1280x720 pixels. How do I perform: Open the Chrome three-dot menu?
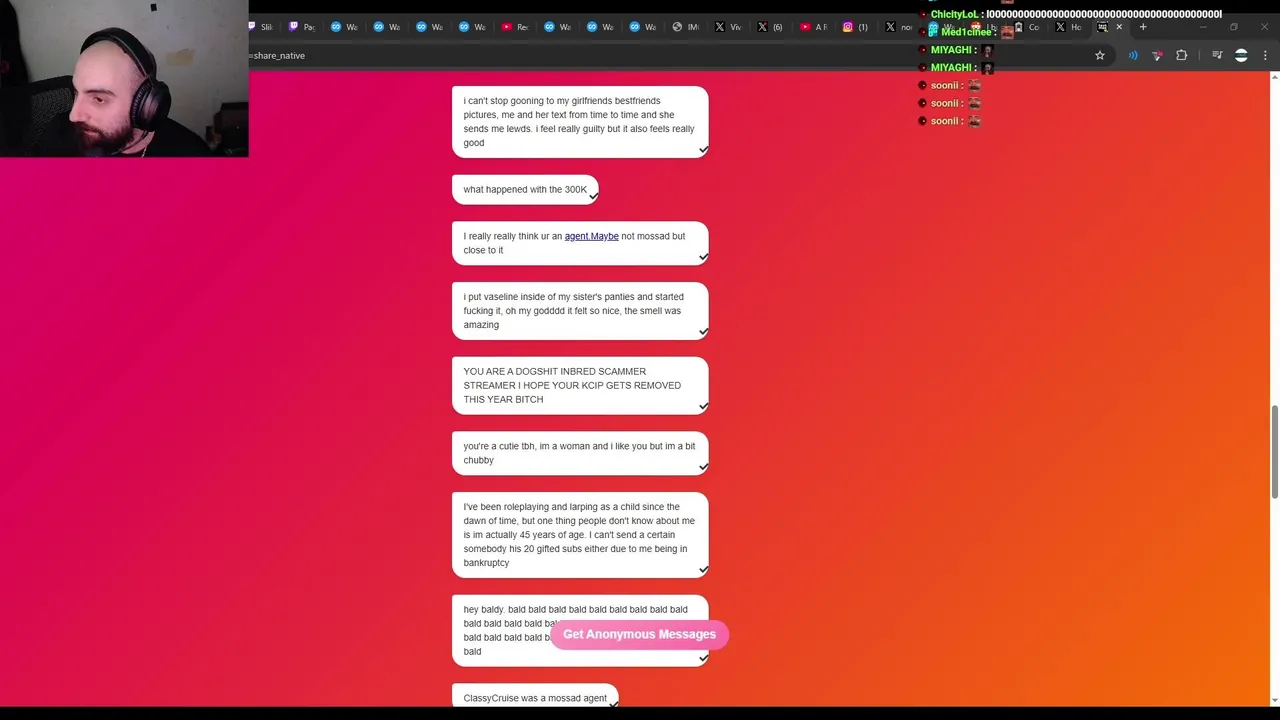click(1265, 55)
